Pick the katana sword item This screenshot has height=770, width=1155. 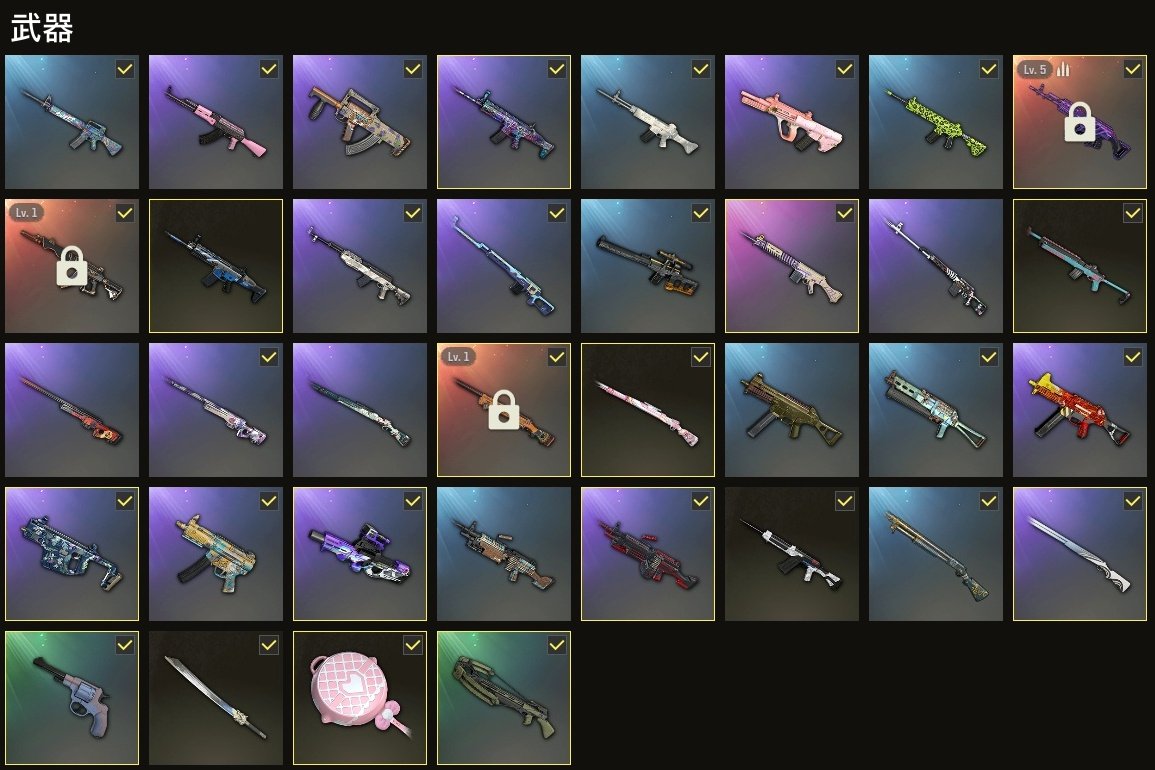(x=216, y=698)
